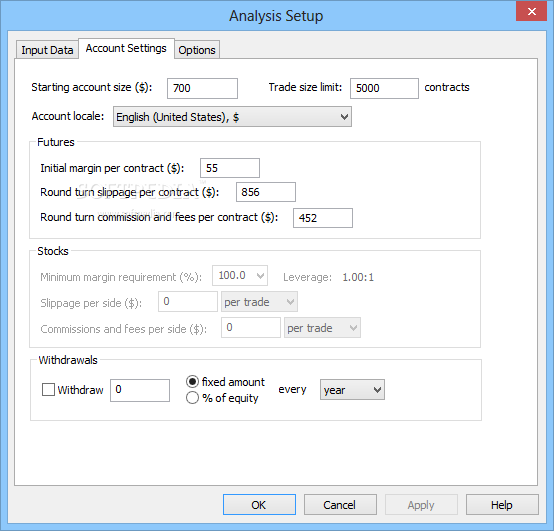
Task: Select the % of equity radio button
Action: pyautogui.click(x=192, y=398)
